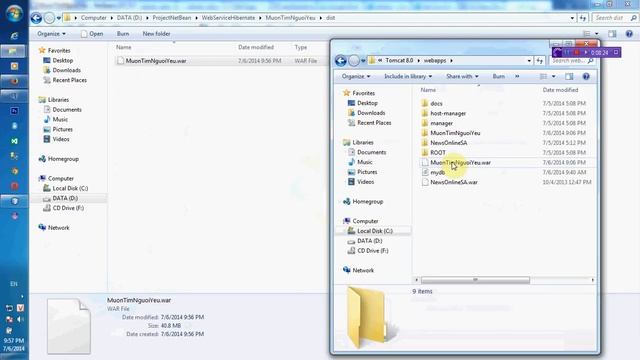Select Pictures in webapps sidebar

click(x=367, y=172)
